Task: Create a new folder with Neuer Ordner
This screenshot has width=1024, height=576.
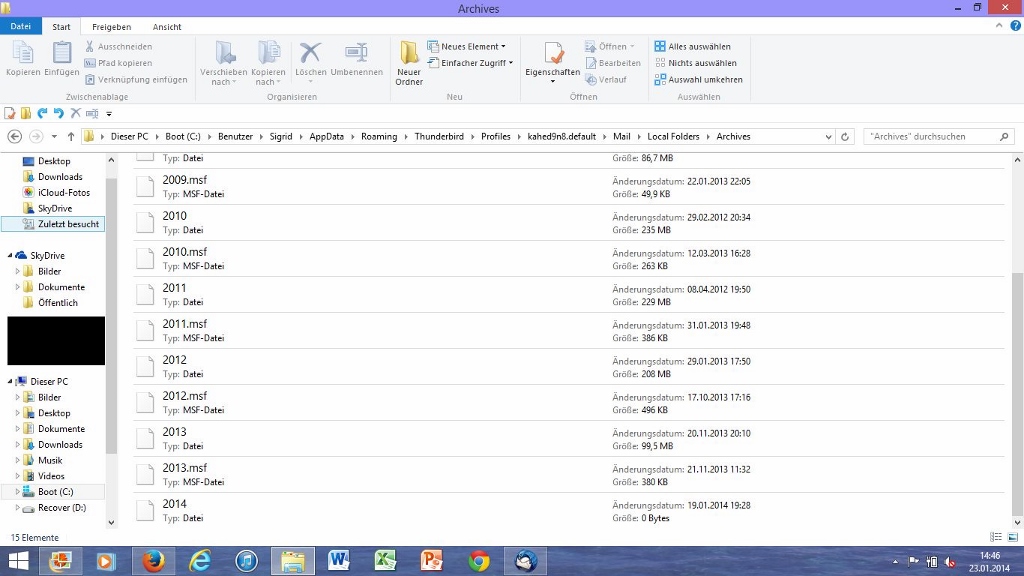Action: pos(409,62)
